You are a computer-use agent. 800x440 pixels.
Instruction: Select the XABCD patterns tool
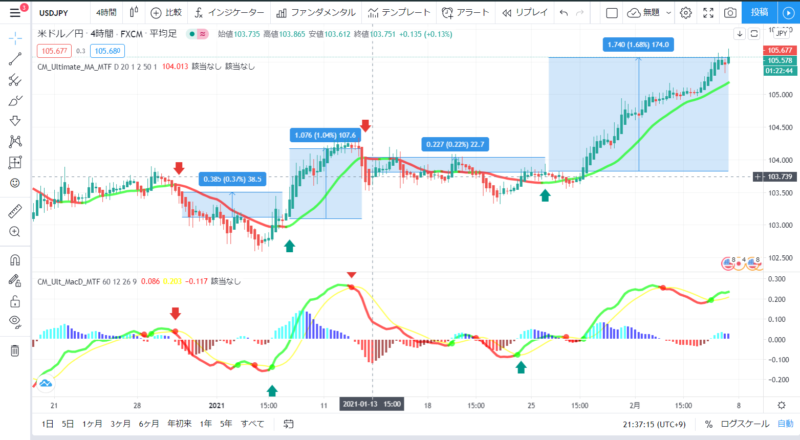click(x=15, y=141)
